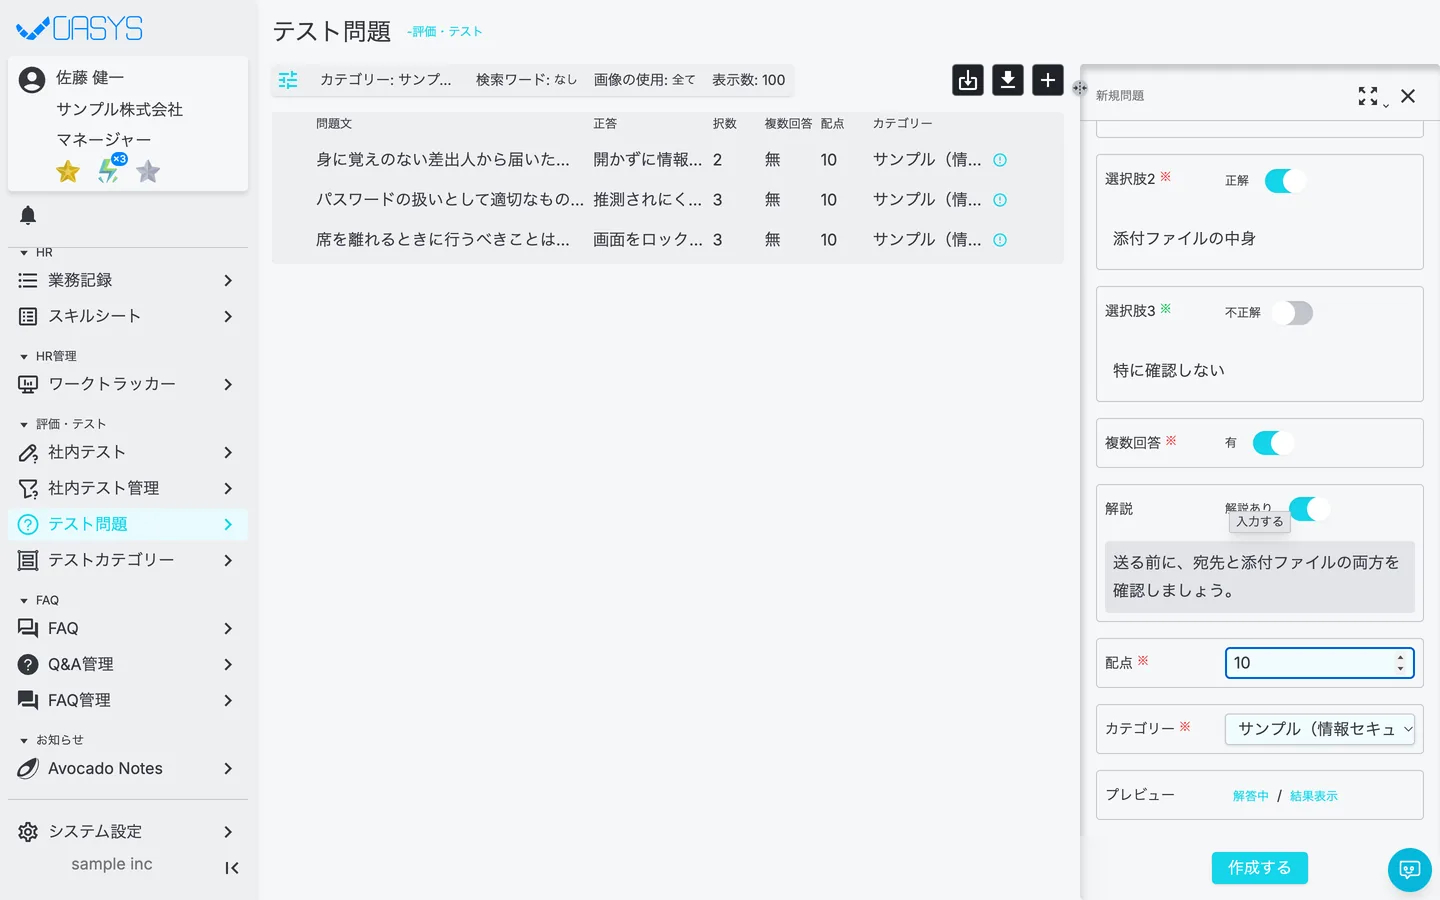Open Avocado Notes in the sidebar
The width and height of the screenshot is (1440, 900).
pyautogui.click(x=128, y=768)
